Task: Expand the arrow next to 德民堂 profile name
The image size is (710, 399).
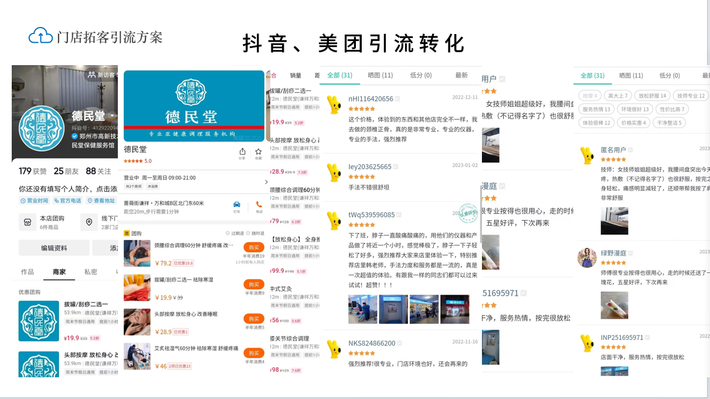Action: coord(113,116)
